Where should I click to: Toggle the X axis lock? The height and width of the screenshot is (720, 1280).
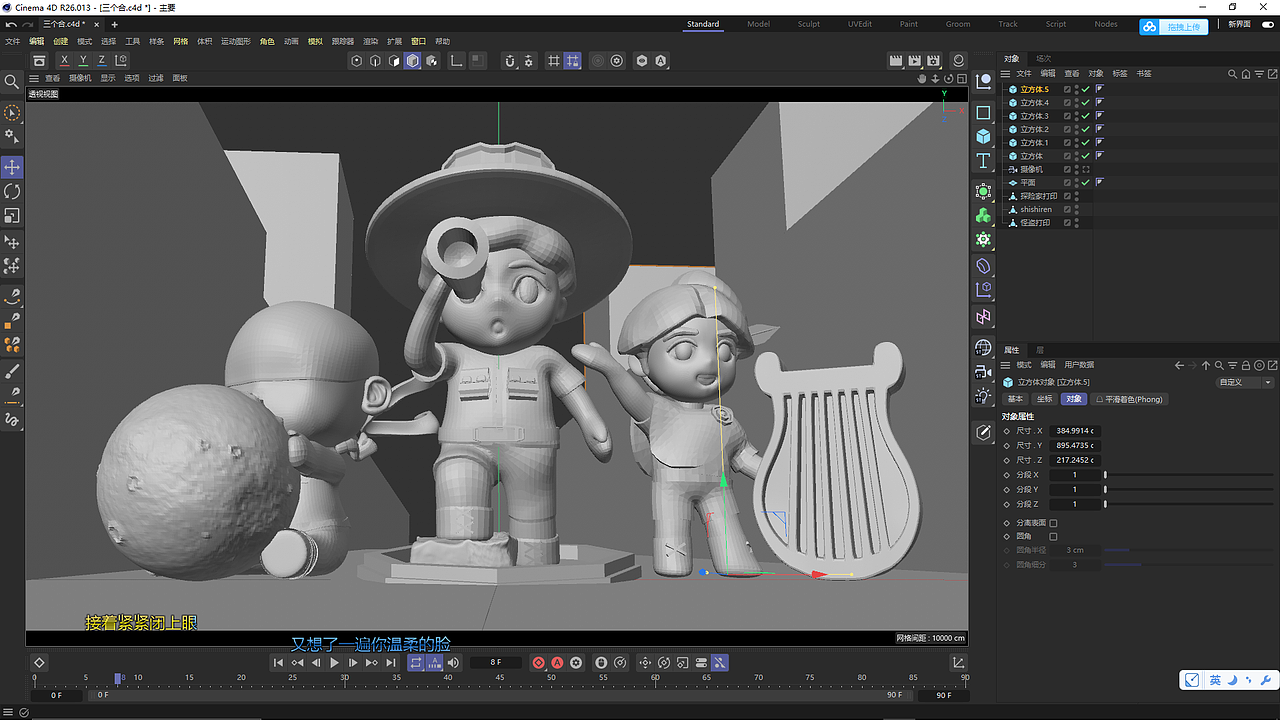(65, 61)
